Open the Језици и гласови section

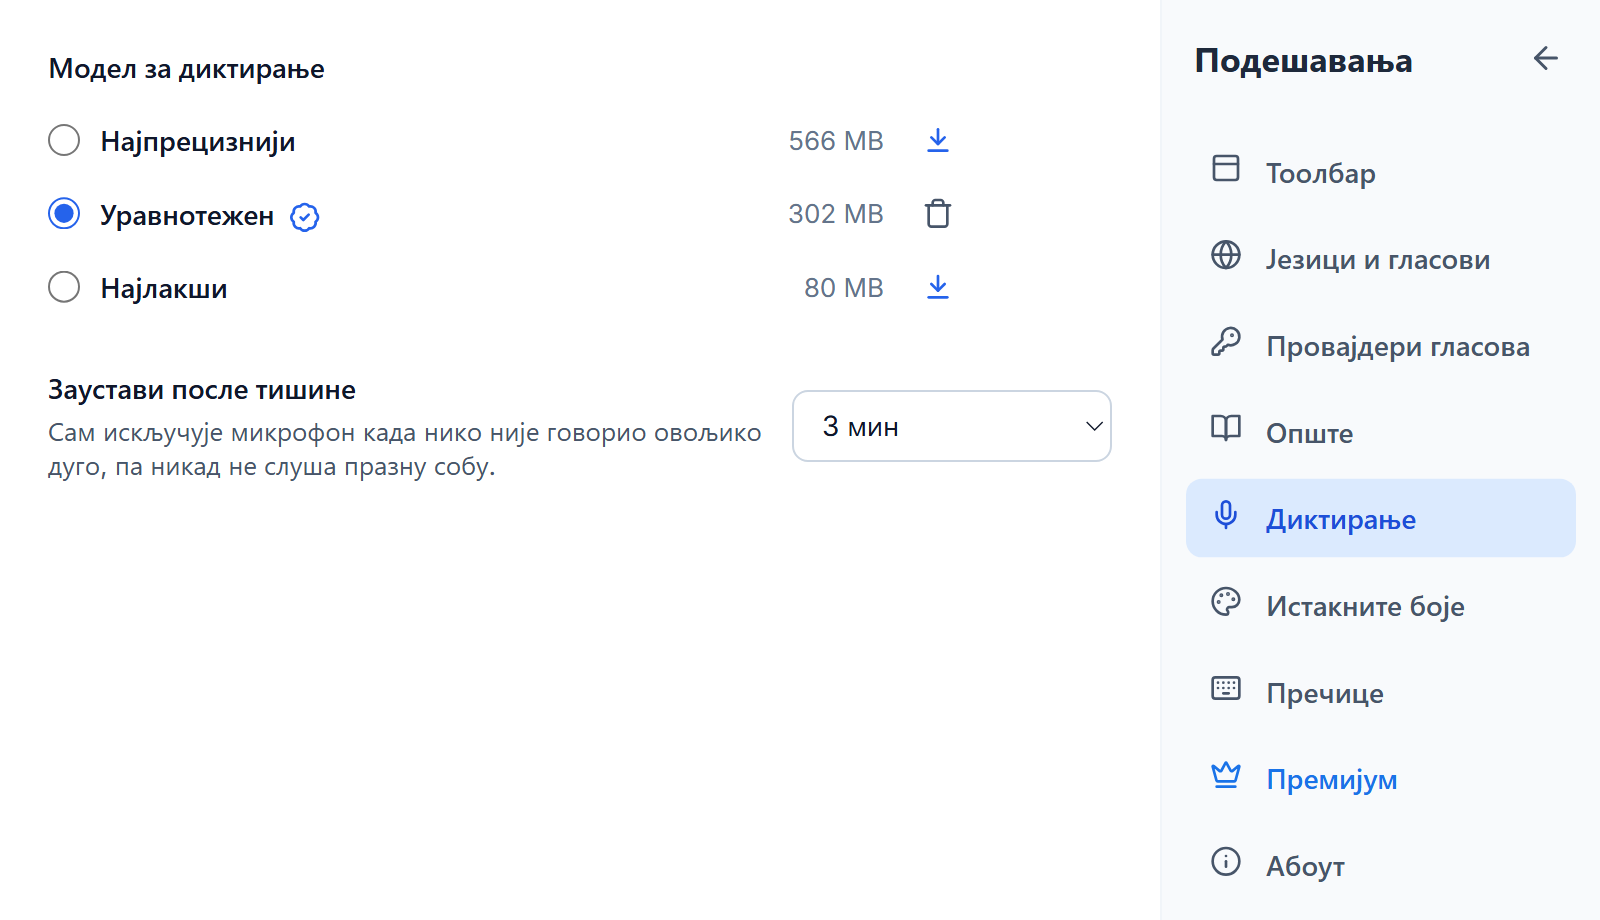(x=1380, y=259)
